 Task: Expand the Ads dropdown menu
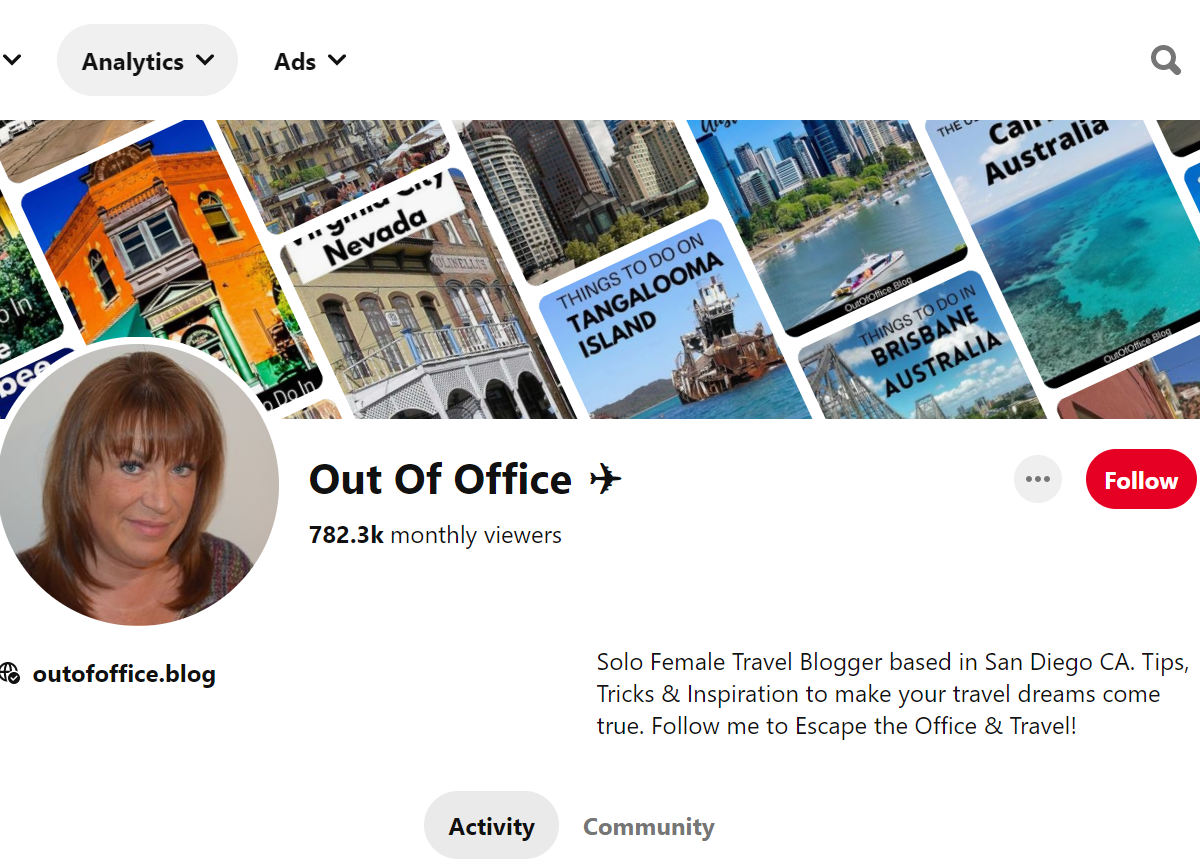coord(310,61)
